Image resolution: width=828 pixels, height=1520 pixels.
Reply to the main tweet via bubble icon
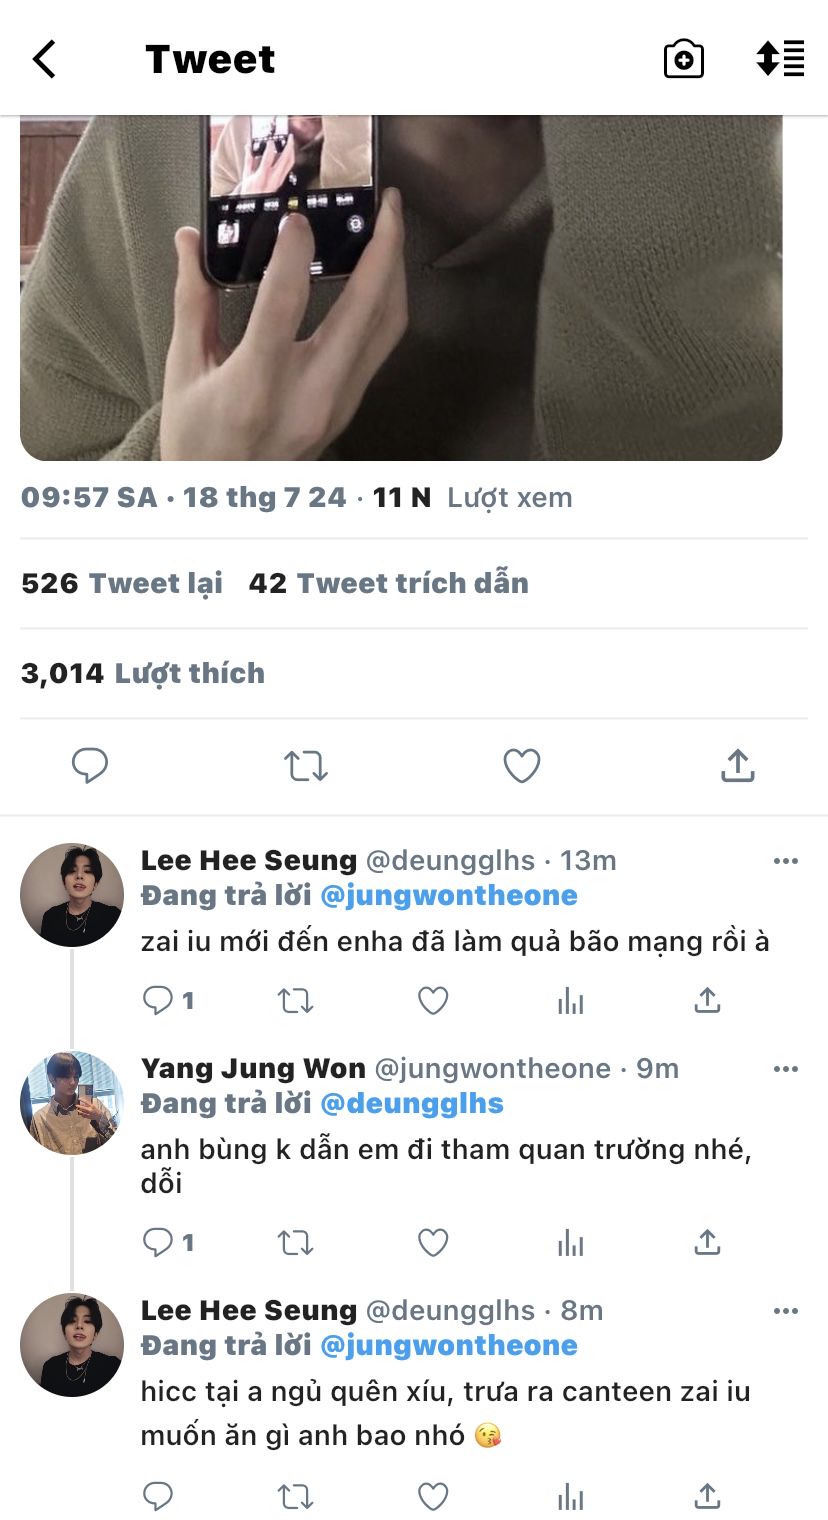pyautogui.click(x=90, y=766)
